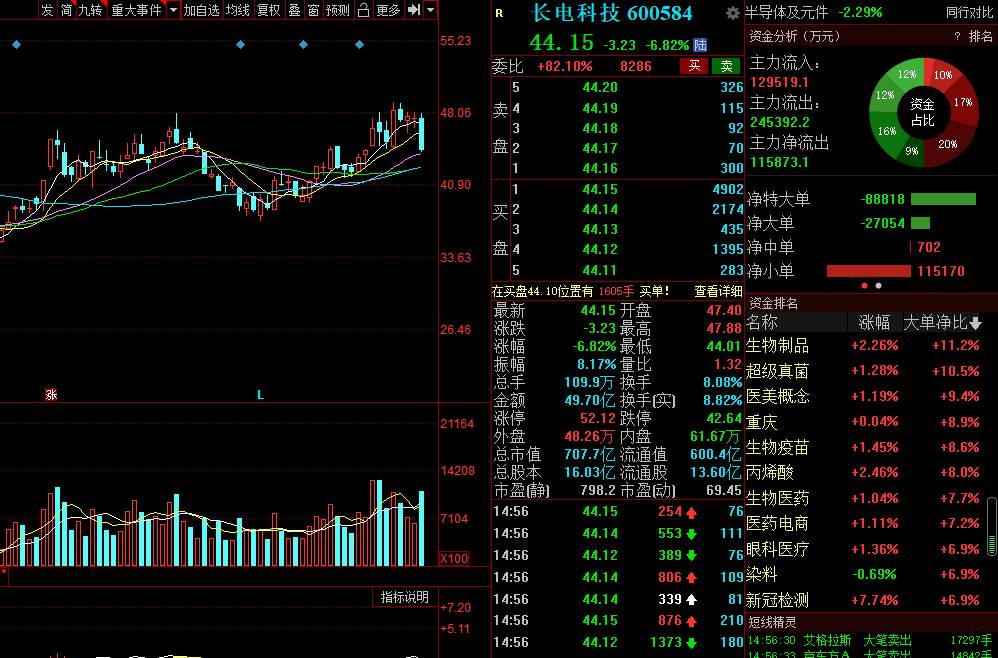Viewport: 998px width, 658px height.
Task: Sort by 大单净比 column header
Action: [x=943, y=323]
